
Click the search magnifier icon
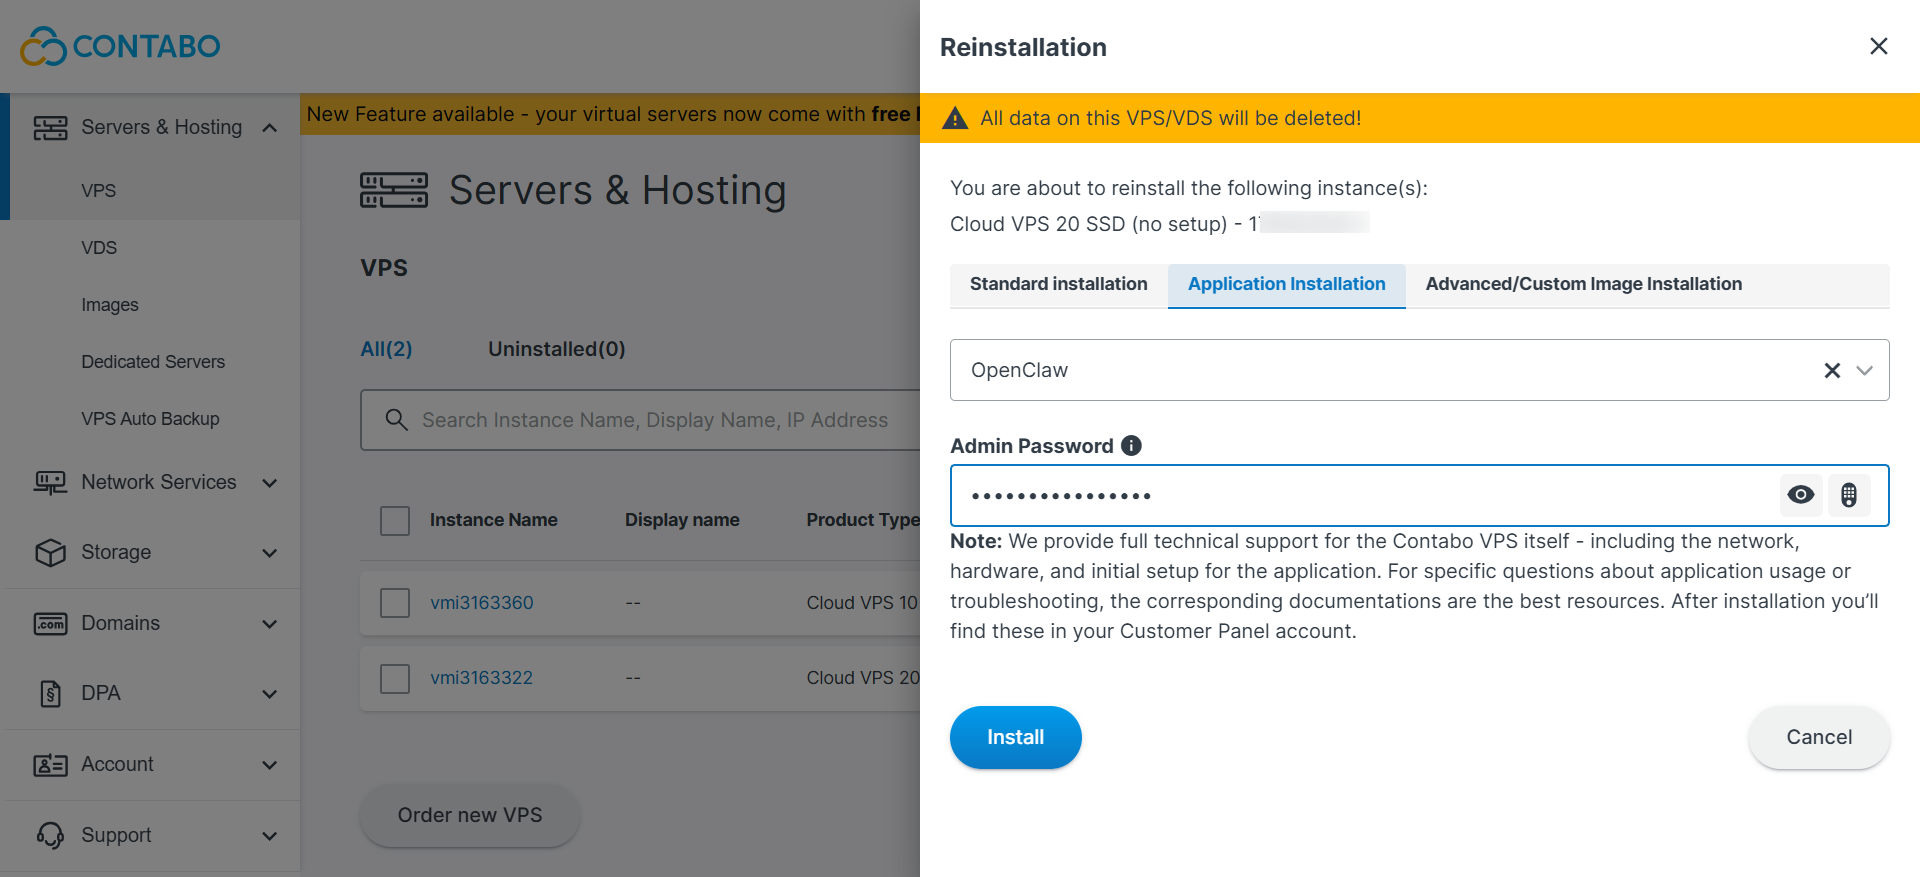coord(397,420)
